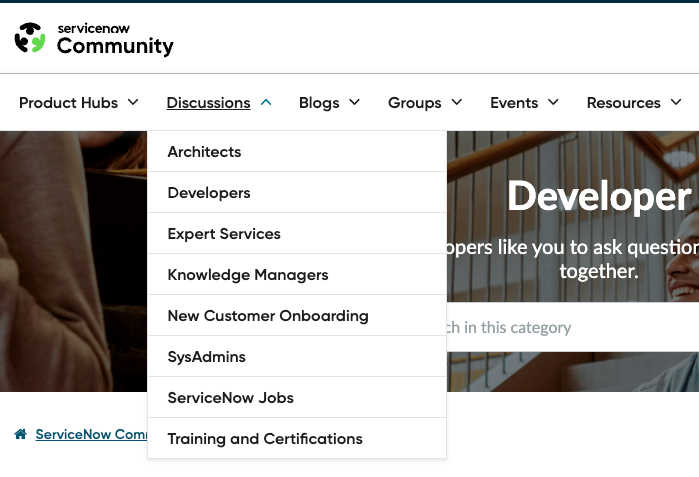Click the Discussions nav item
Viewport: 699px width, 477px height.
point(208,103)
